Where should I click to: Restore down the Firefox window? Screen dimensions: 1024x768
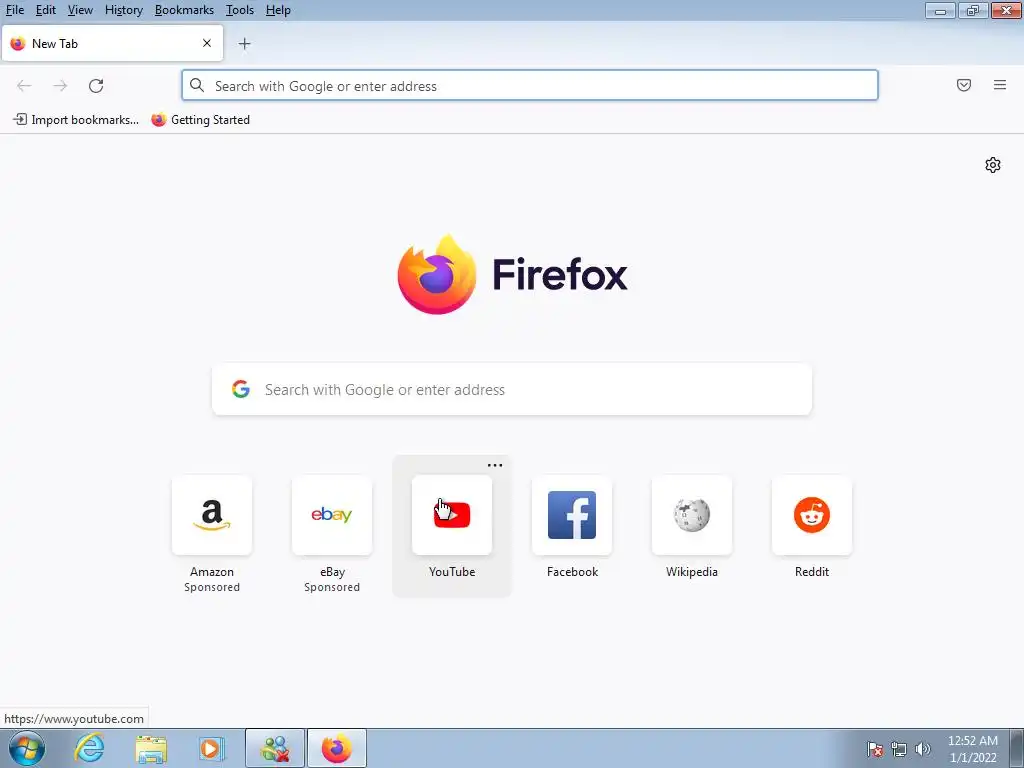click(973, 10)
